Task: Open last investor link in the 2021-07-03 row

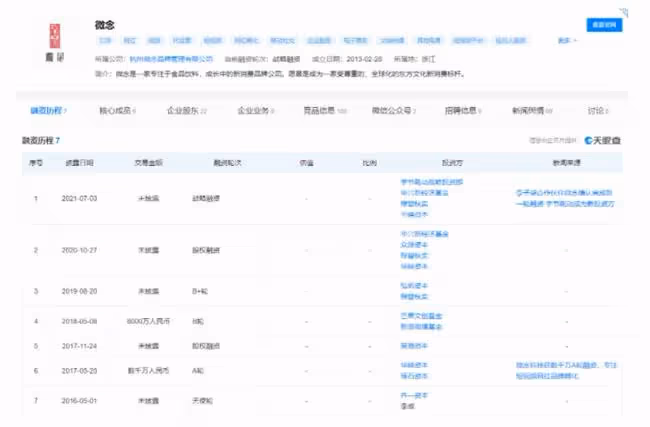Action: (414, 214)
